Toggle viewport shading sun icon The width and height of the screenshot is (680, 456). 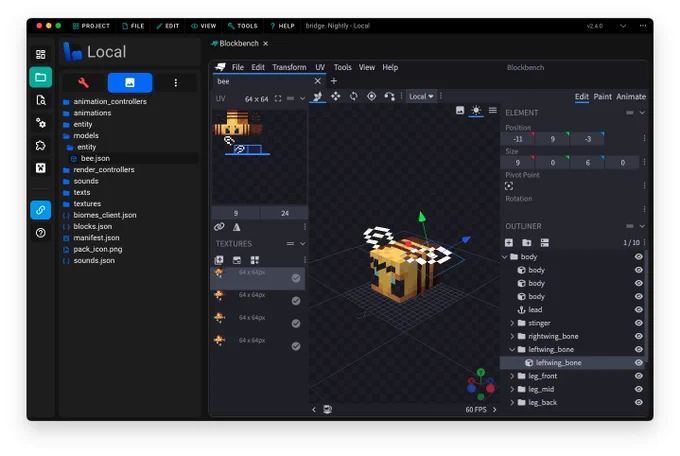(476, 111)
